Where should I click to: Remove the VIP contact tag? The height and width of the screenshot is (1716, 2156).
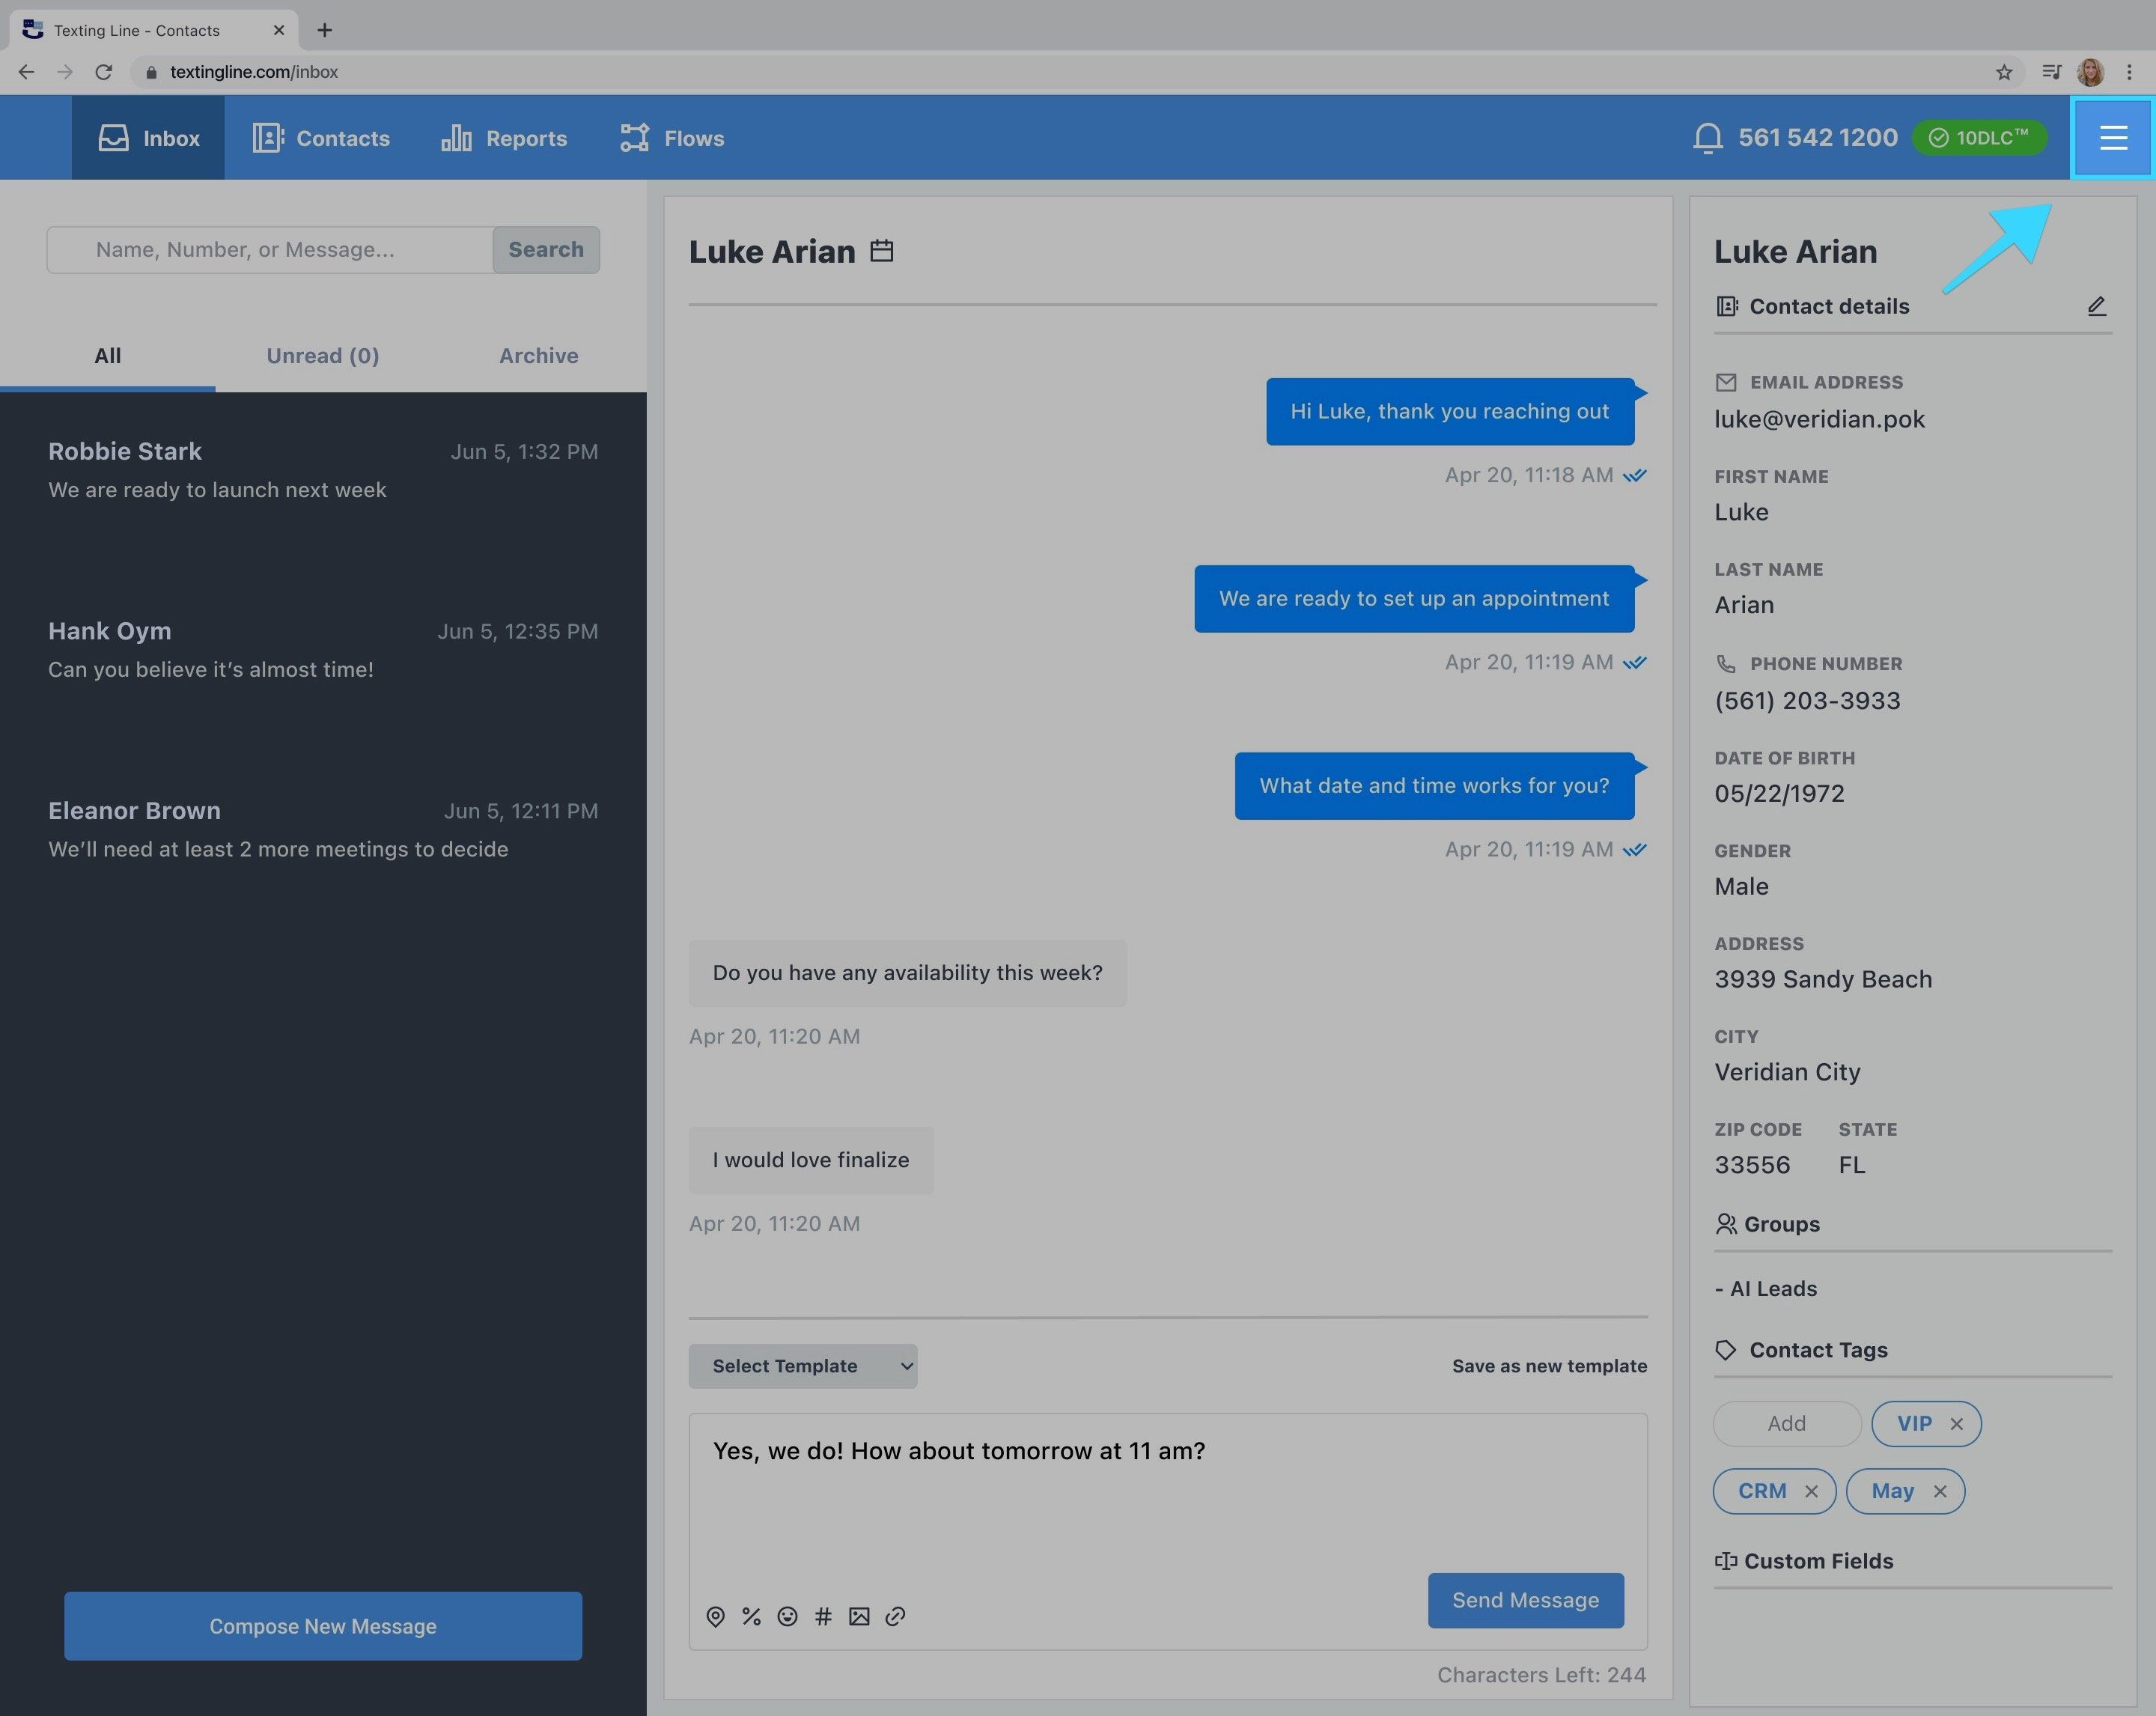(1956, 1424)
